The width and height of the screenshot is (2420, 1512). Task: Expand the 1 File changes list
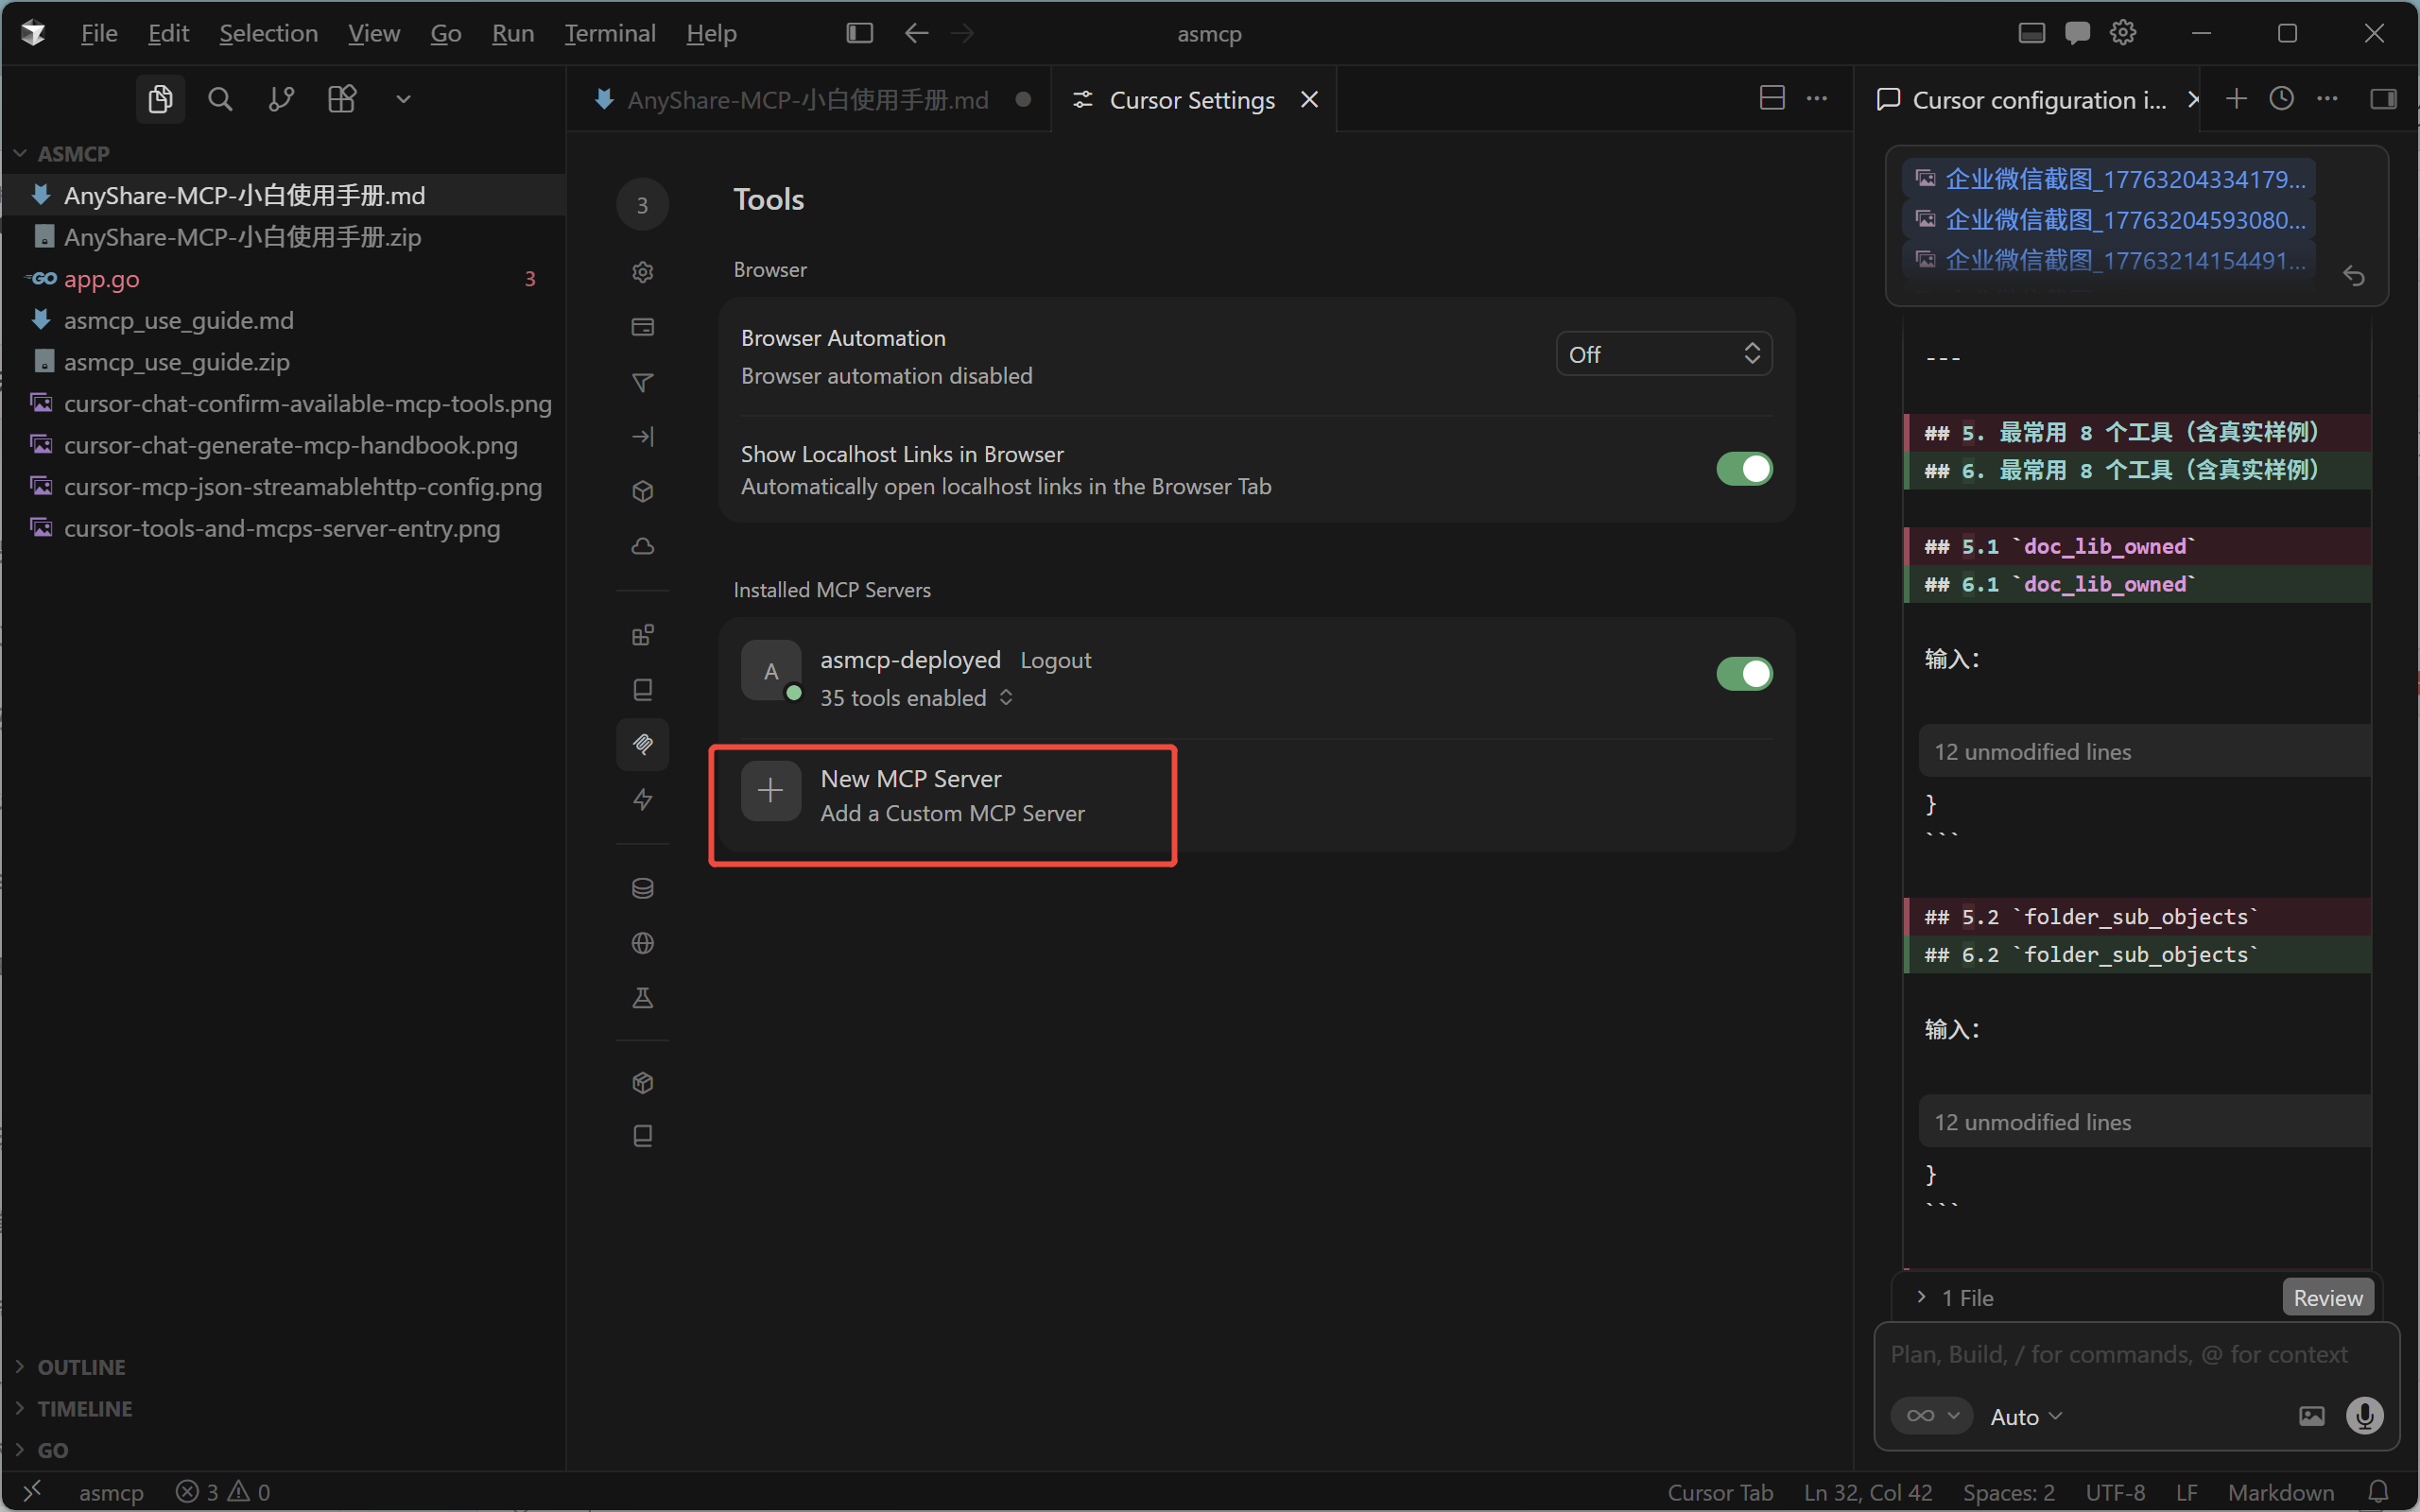tap(1955, 1298)
